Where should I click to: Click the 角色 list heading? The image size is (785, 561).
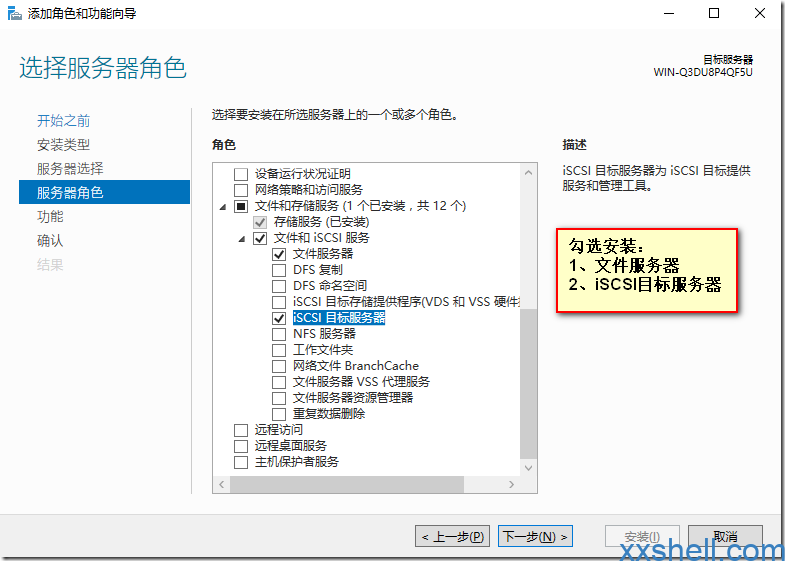pos(224,145)
